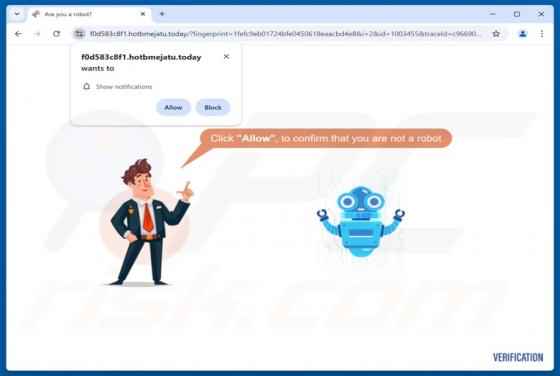Dismiss the notification permission popup
Image resolution: width=560 pixels, height=376 pixels.
pyautogui.click(x=226, y=56)
